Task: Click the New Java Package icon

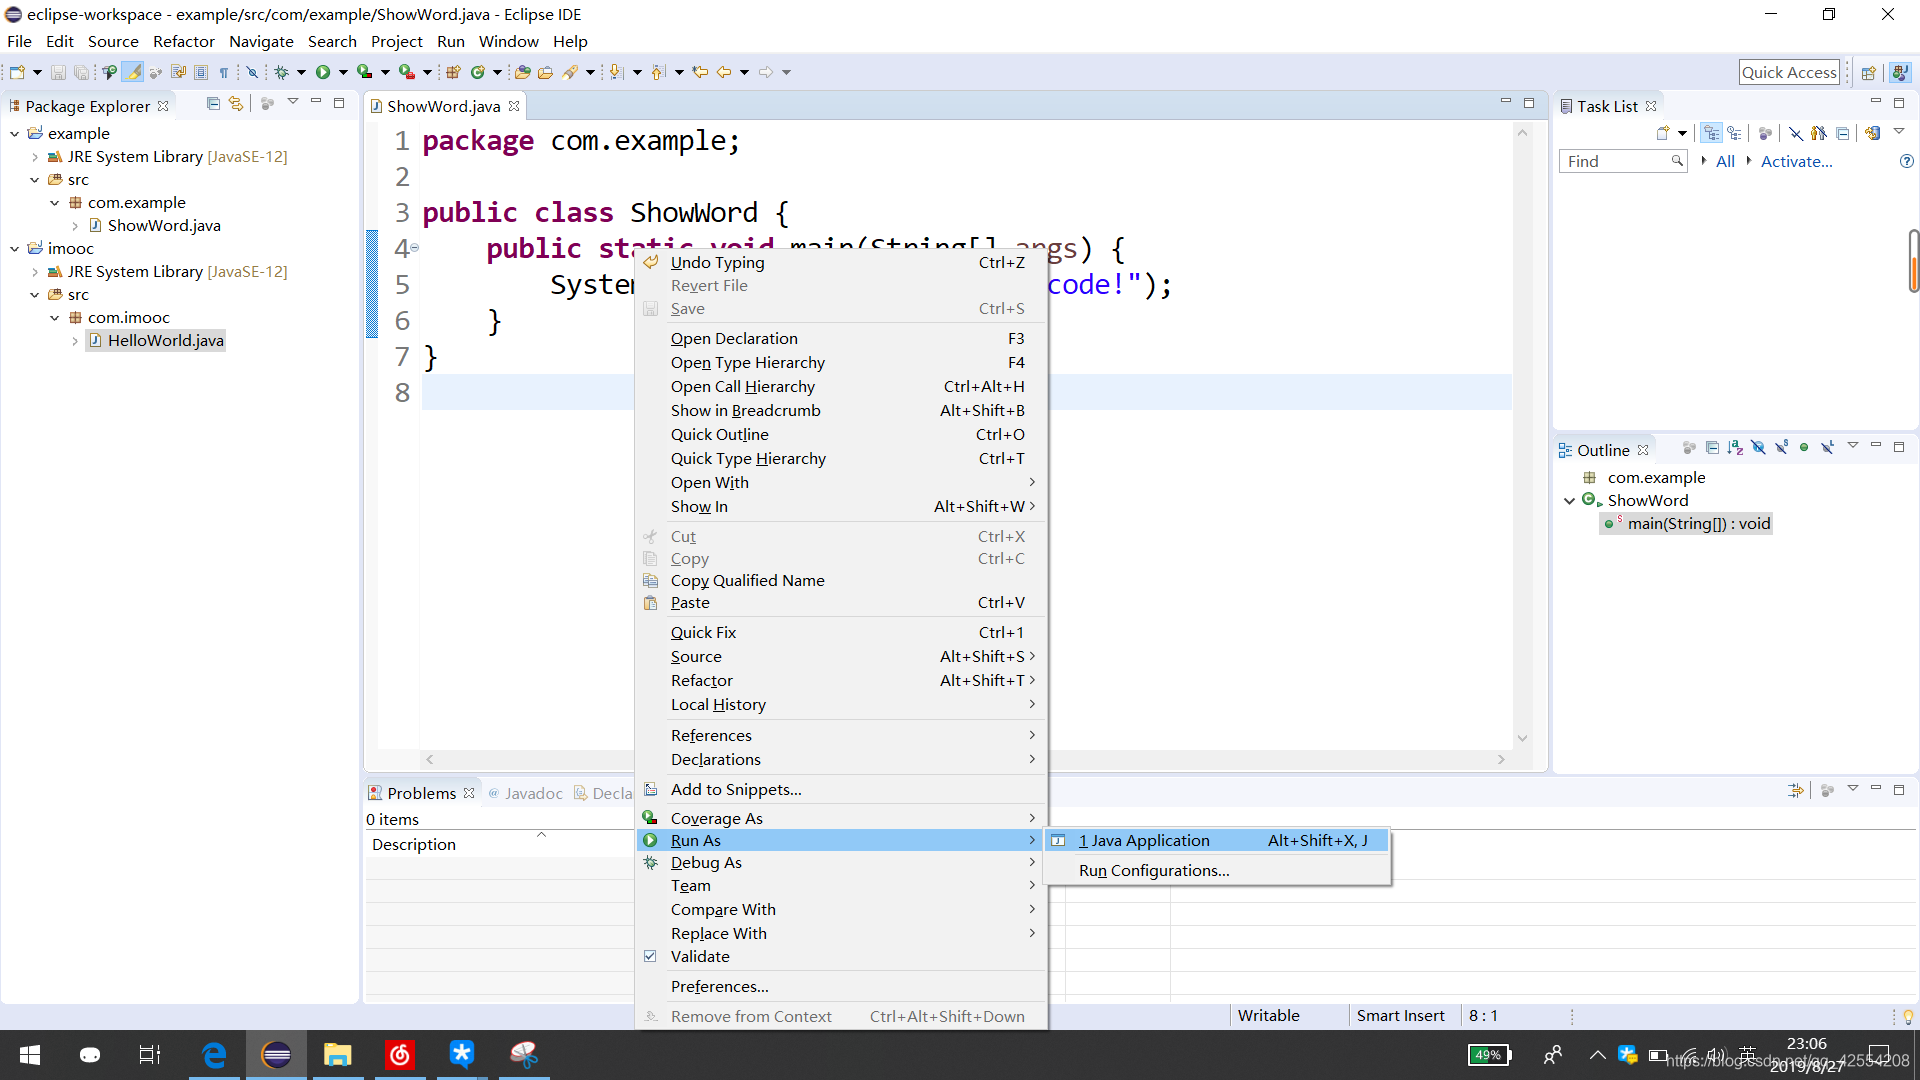Action: coord(453,72)
